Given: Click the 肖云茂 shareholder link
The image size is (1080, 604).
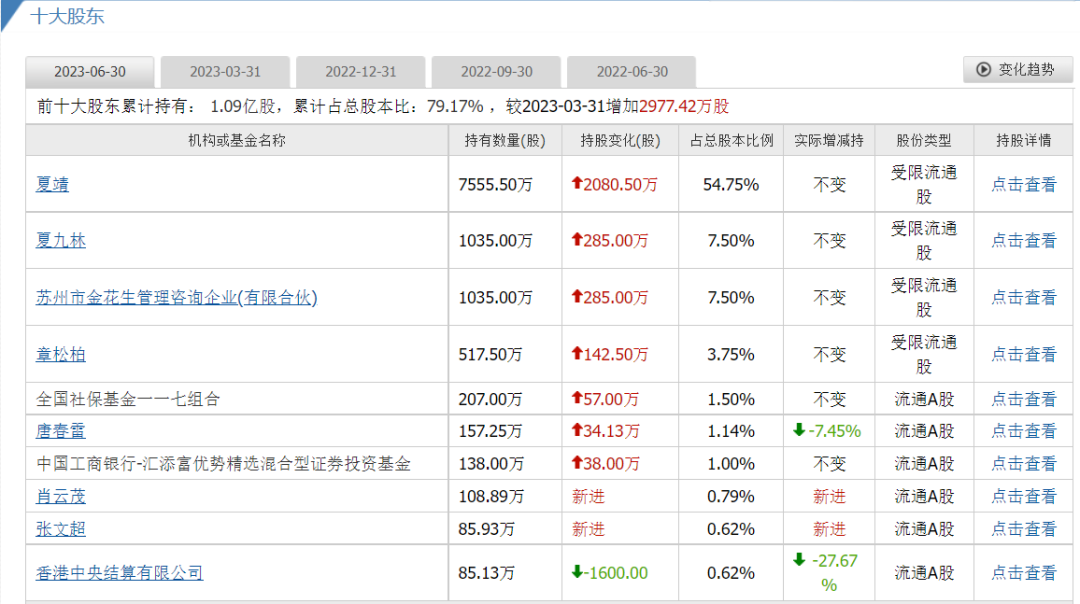Looking at the screenshot, I should coord(61,496).
